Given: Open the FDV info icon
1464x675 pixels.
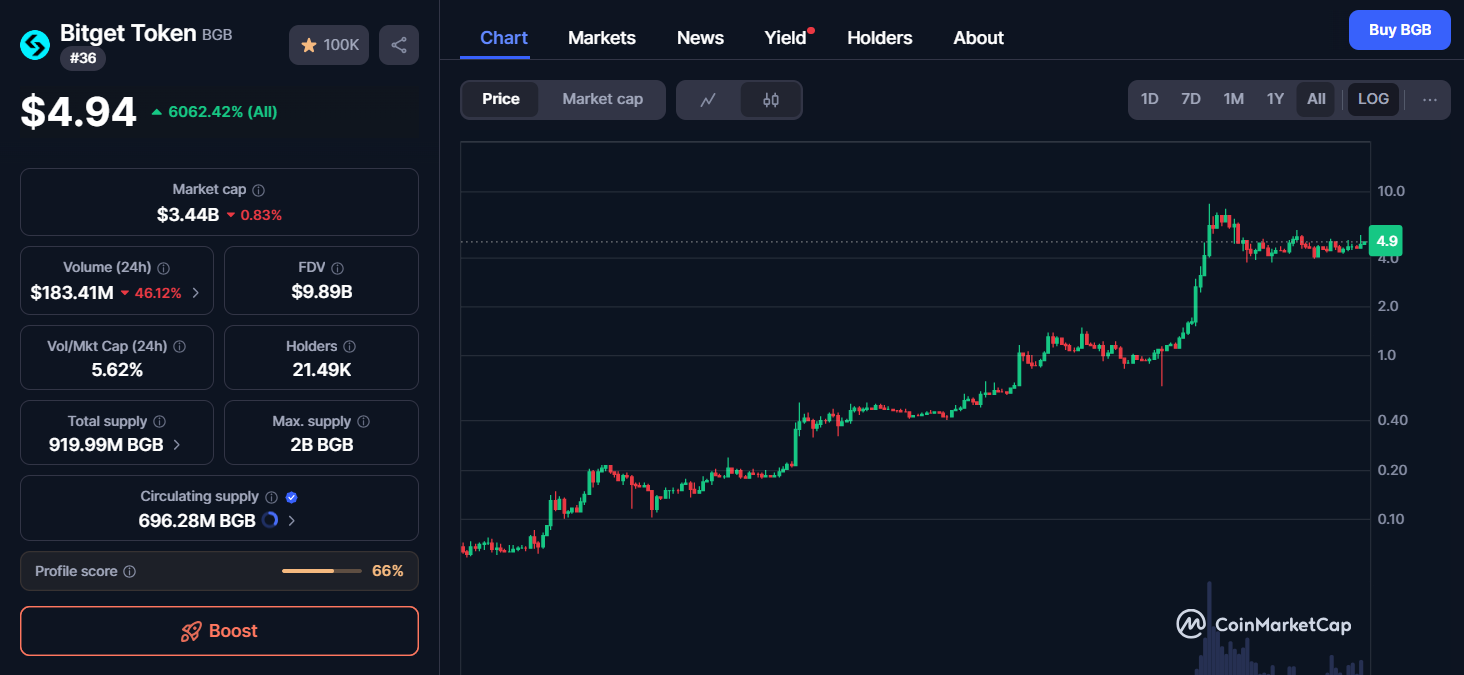Looking at the screenshot, I should (x=338, y=268).
